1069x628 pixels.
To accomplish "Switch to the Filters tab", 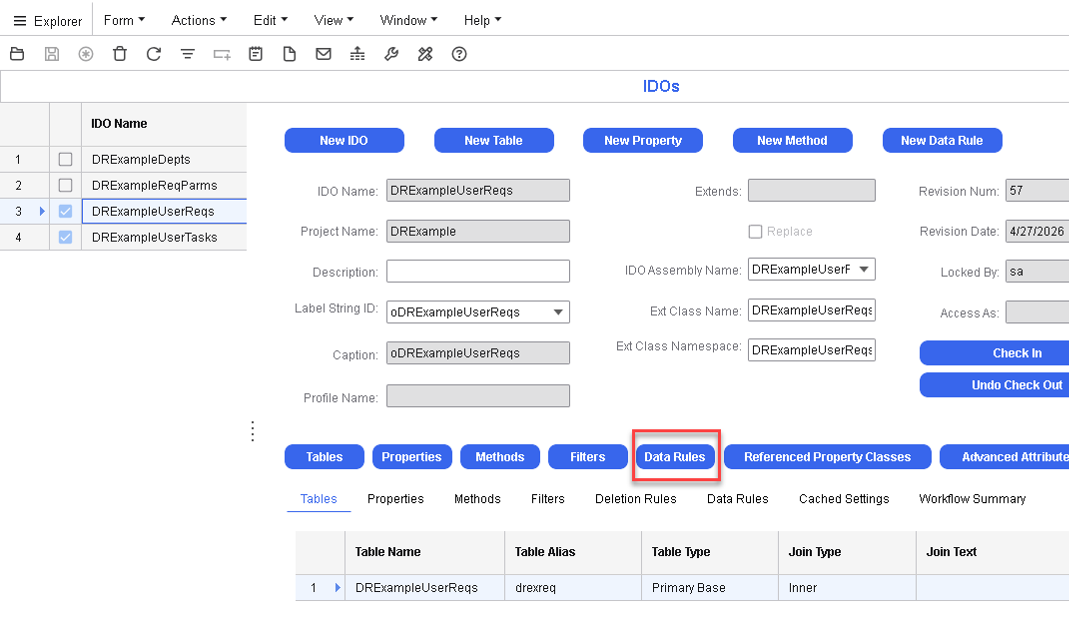I will click(548, 499).
